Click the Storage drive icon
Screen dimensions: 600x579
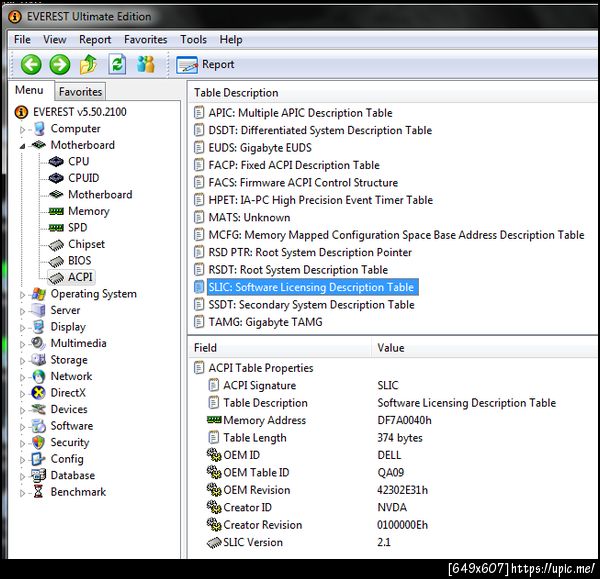39,360
